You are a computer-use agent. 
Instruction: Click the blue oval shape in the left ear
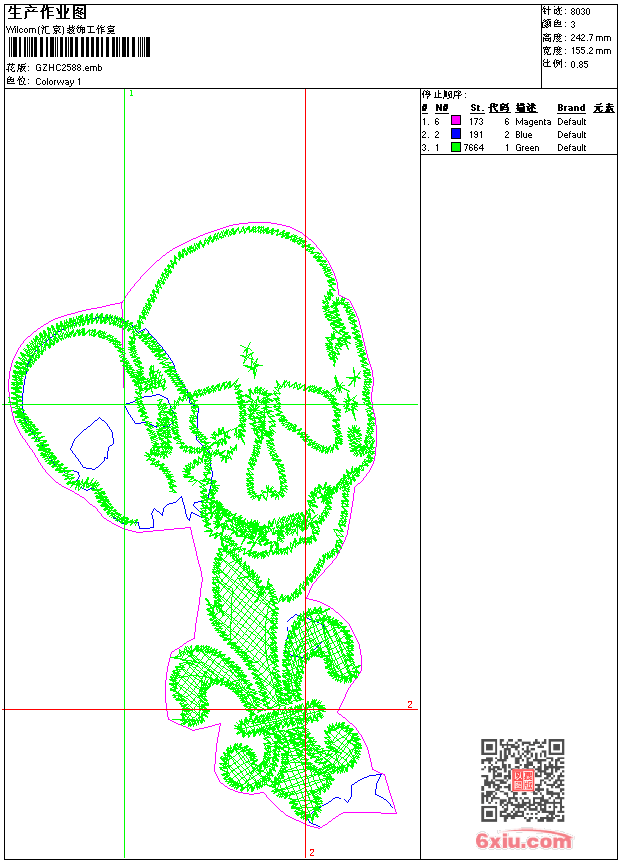(x=92, y=444)
